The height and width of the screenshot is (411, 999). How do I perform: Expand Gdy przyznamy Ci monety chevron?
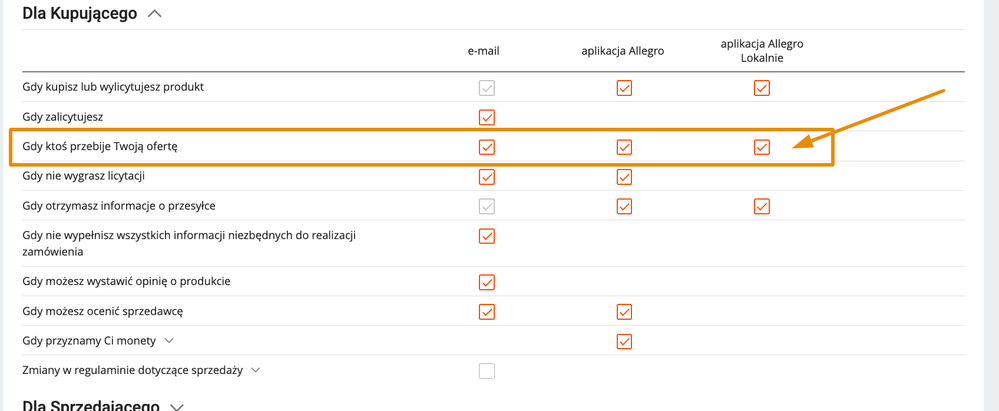(169, 341)
